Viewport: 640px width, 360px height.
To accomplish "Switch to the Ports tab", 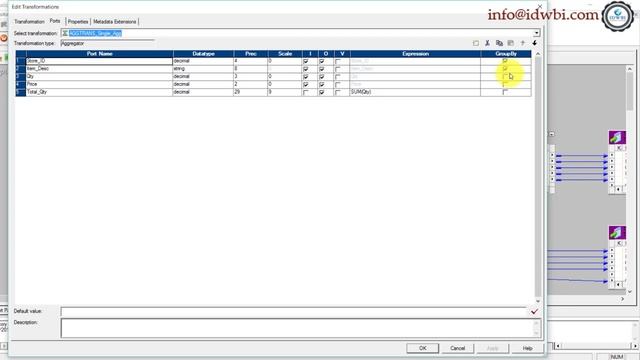I will coord(55,21).
